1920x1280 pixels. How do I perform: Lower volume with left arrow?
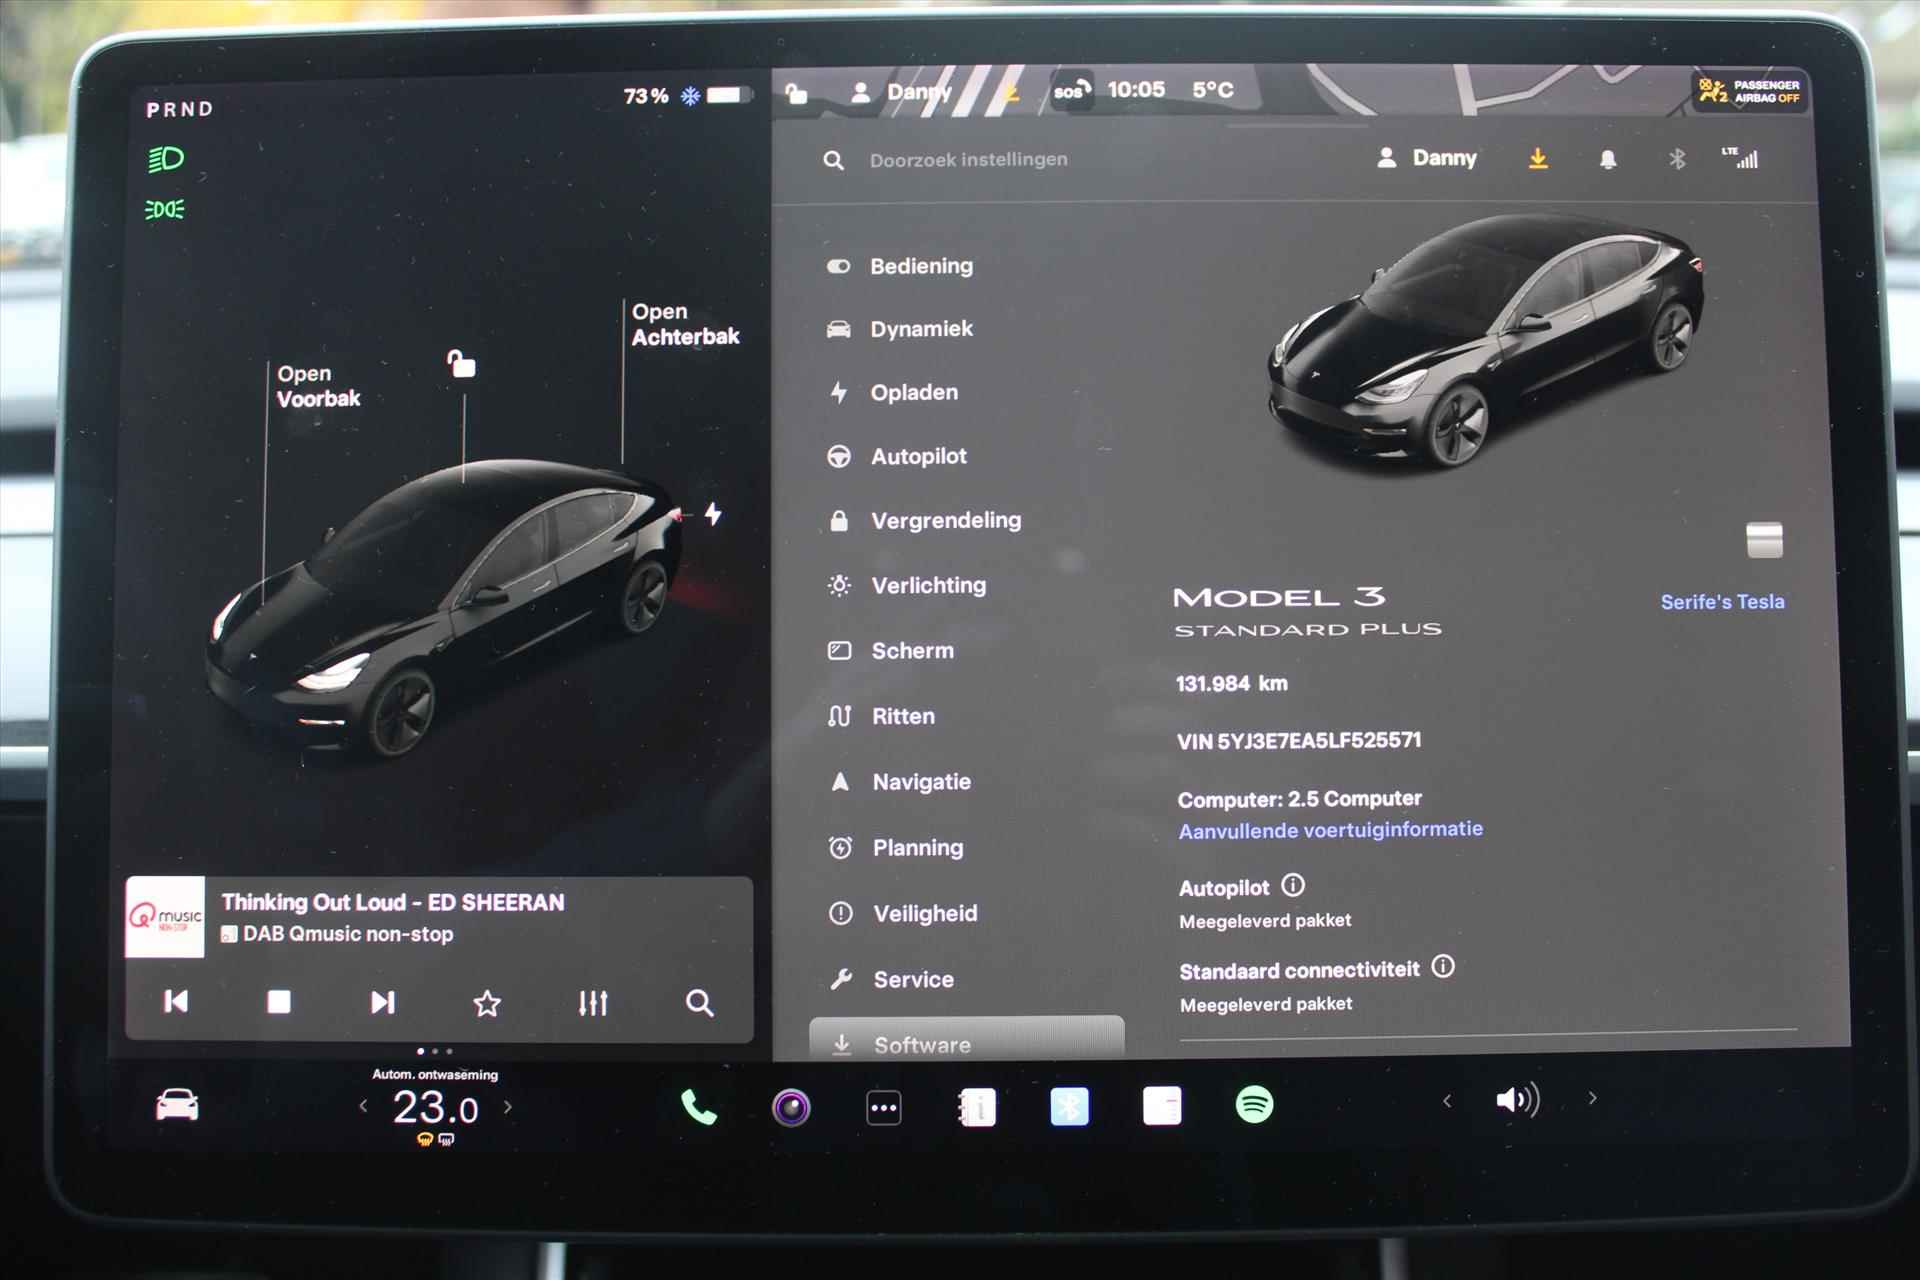1447,1101
